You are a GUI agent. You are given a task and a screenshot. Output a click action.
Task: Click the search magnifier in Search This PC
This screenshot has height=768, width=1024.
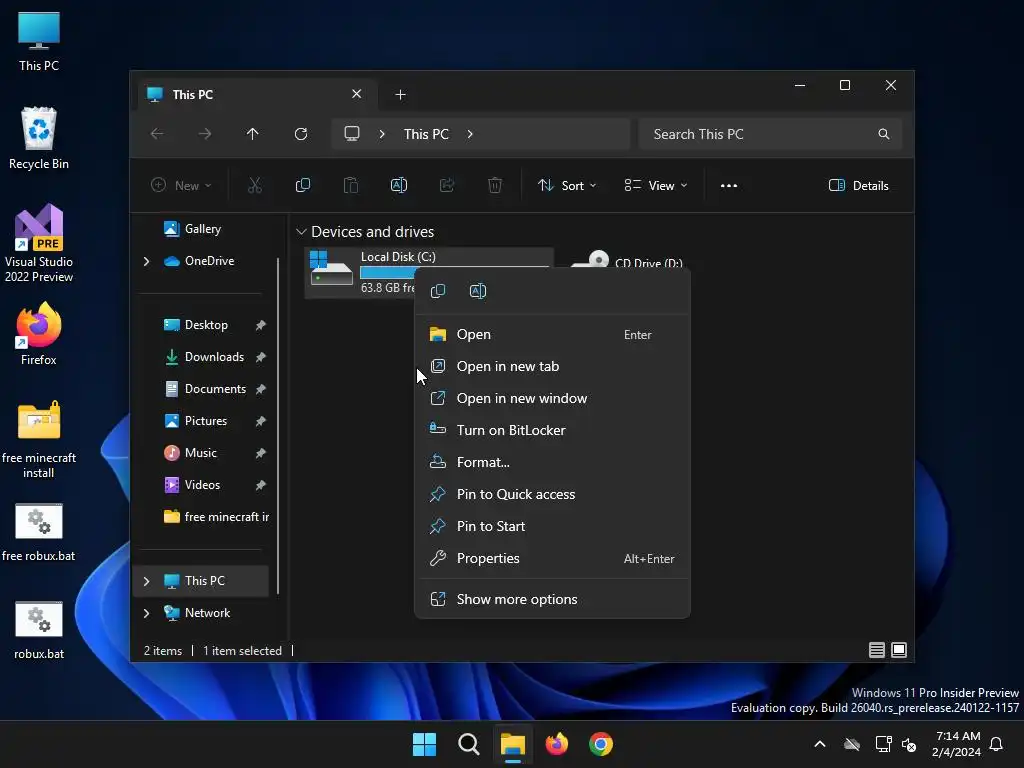point(884,134)
